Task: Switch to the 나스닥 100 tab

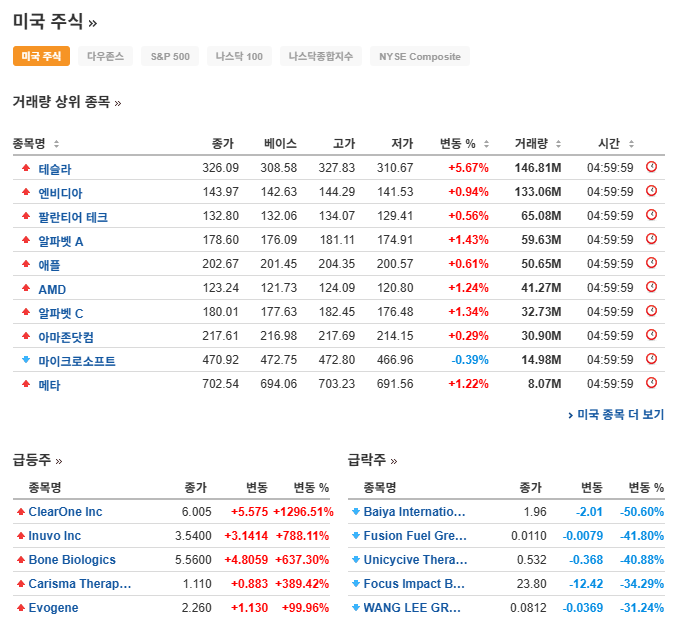Action: coord(239,56)
